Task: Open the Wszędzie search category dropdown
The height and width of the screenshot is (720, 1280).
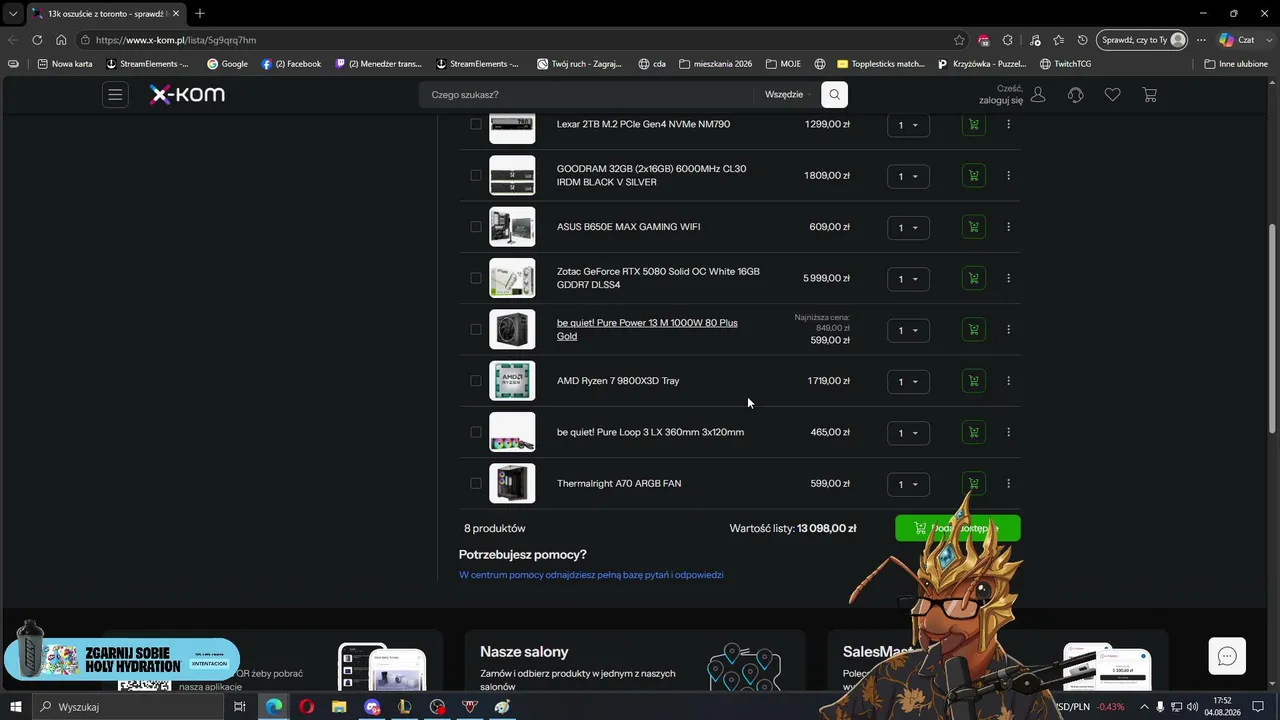Action: [788, 95]
